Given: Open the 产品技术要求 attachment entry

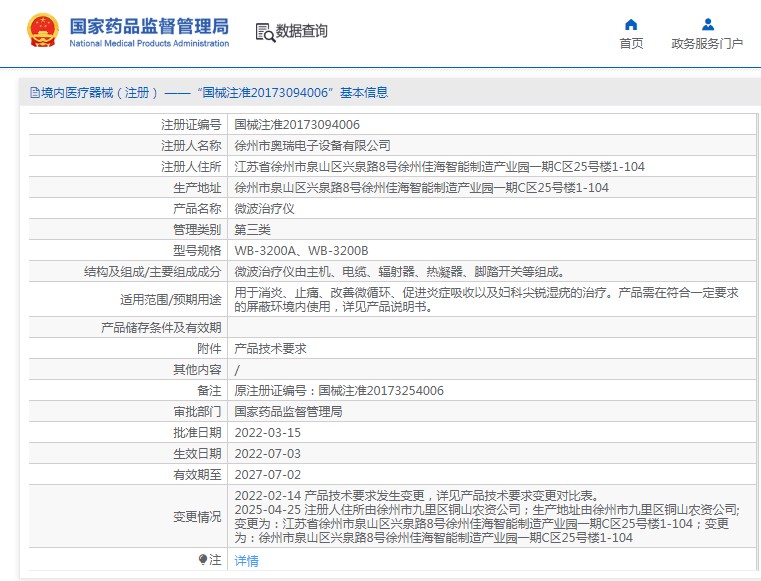Looking at the screenshot, I should point(270,349).
